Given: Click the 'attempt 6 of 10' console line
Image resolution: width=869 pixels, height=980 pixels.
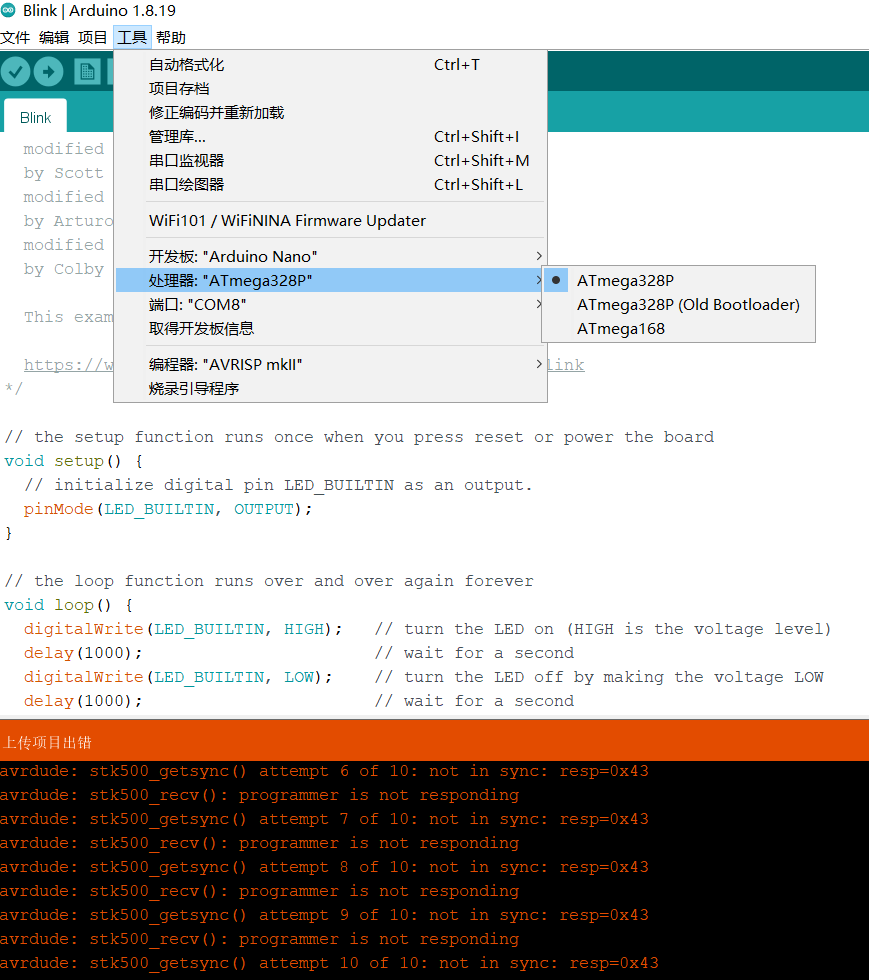Looking at the screenshot, I should coord(324,771).
